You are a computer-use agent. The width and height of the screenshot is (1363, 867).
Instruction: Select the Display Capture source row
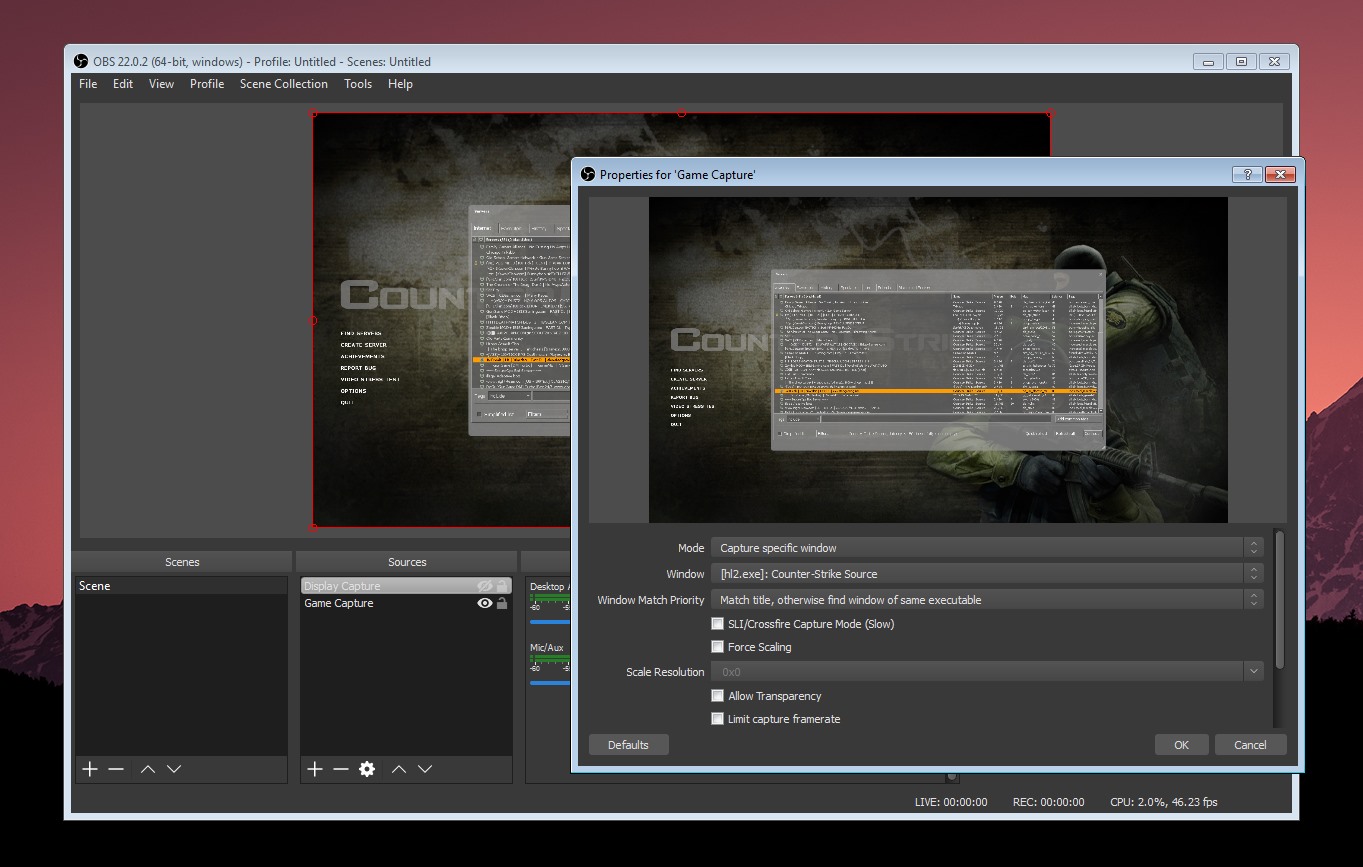[406, 586]
